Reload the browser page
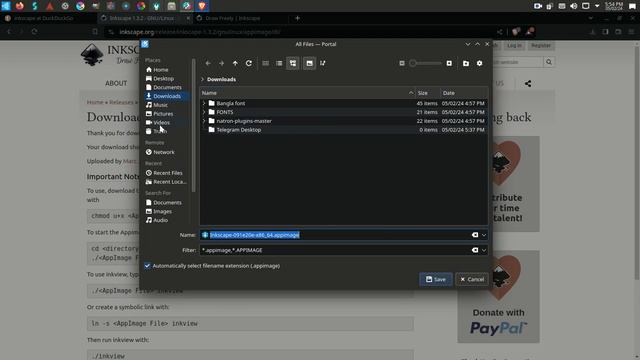640x360 pixels. 34,32
